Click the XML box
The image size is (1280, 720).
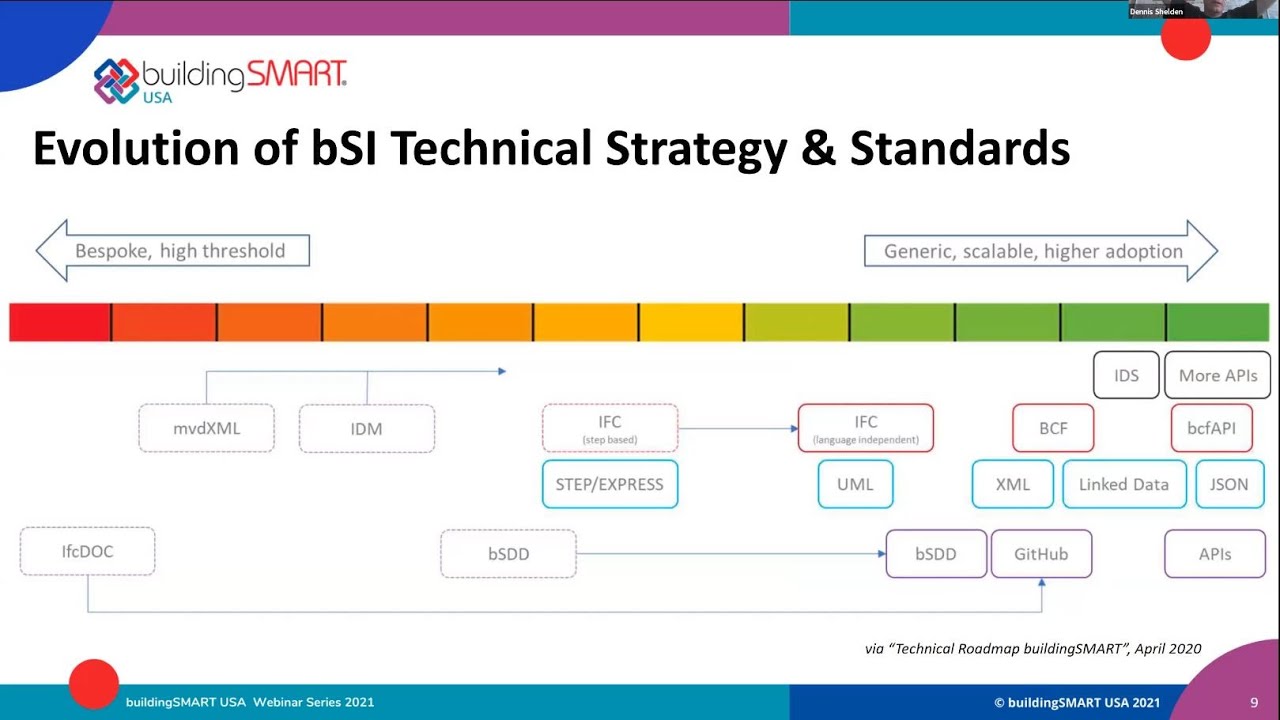(1013, 484)
